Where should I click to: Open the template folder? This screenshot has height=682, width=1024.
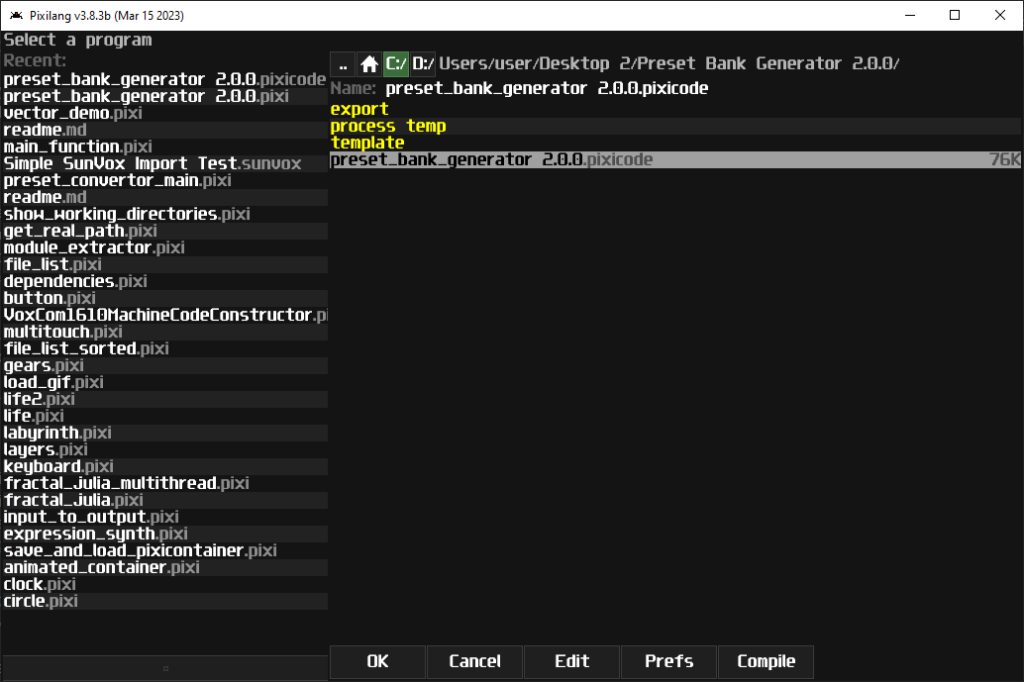[x=367, y=143]
